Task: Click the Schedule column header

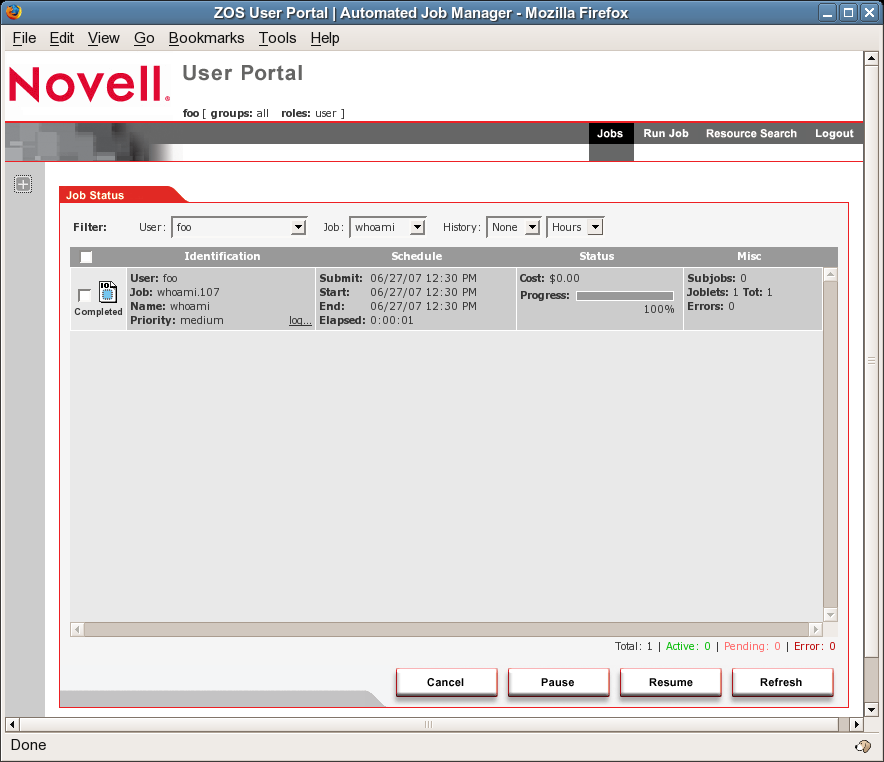Action: coord(417,256)
